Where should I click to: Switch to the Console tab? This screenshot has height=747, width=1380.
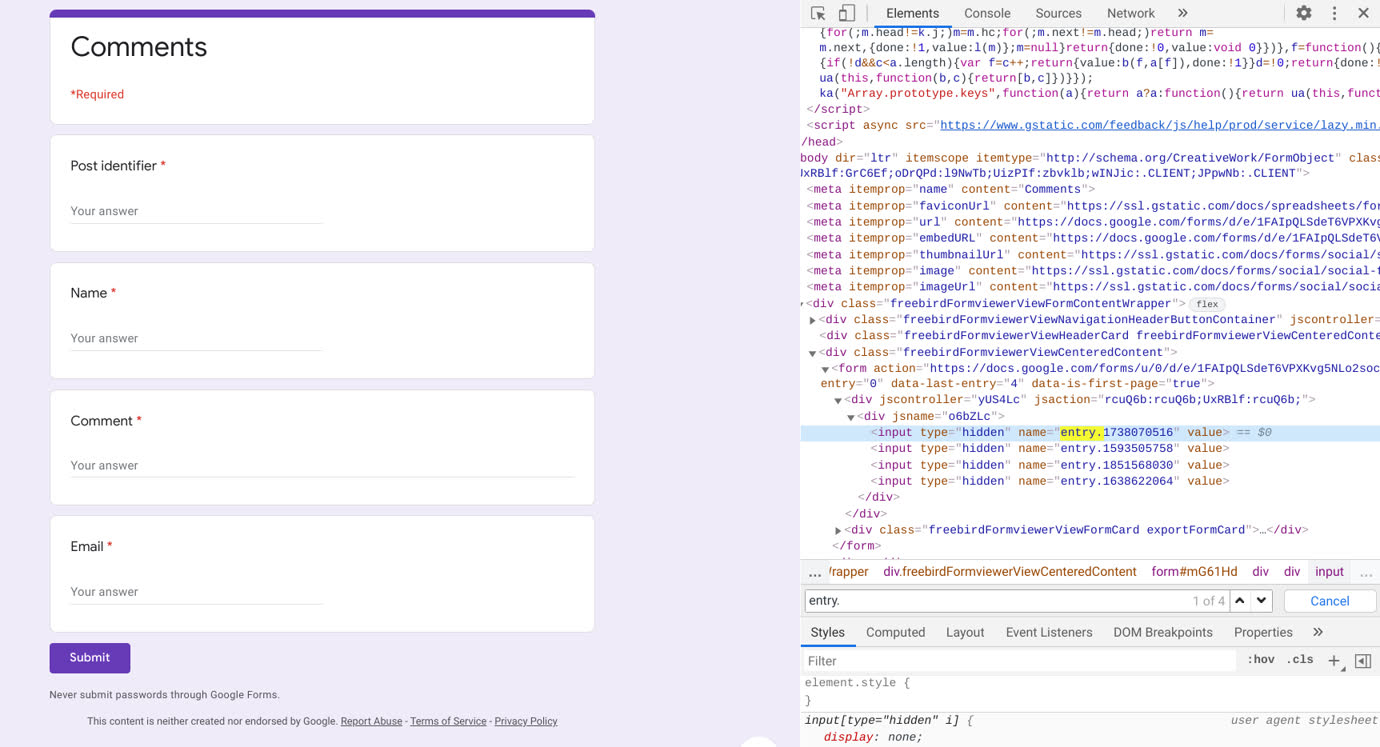pyautogui.click(x=987, y=13)
